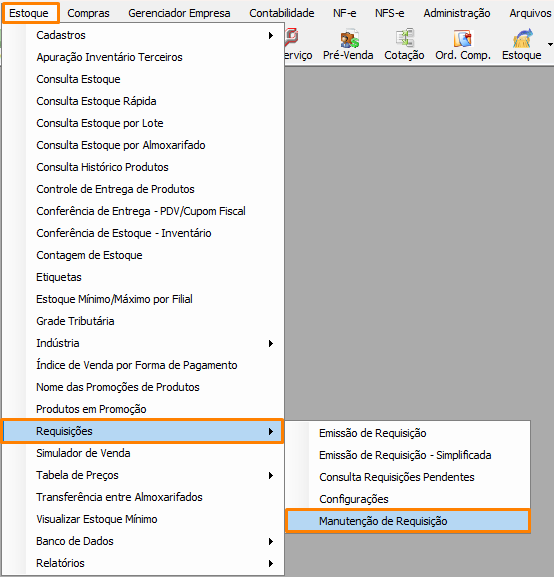Open the Estoque toolbar icon
Viewport: 554px width, 577px height.
[522, 45]
